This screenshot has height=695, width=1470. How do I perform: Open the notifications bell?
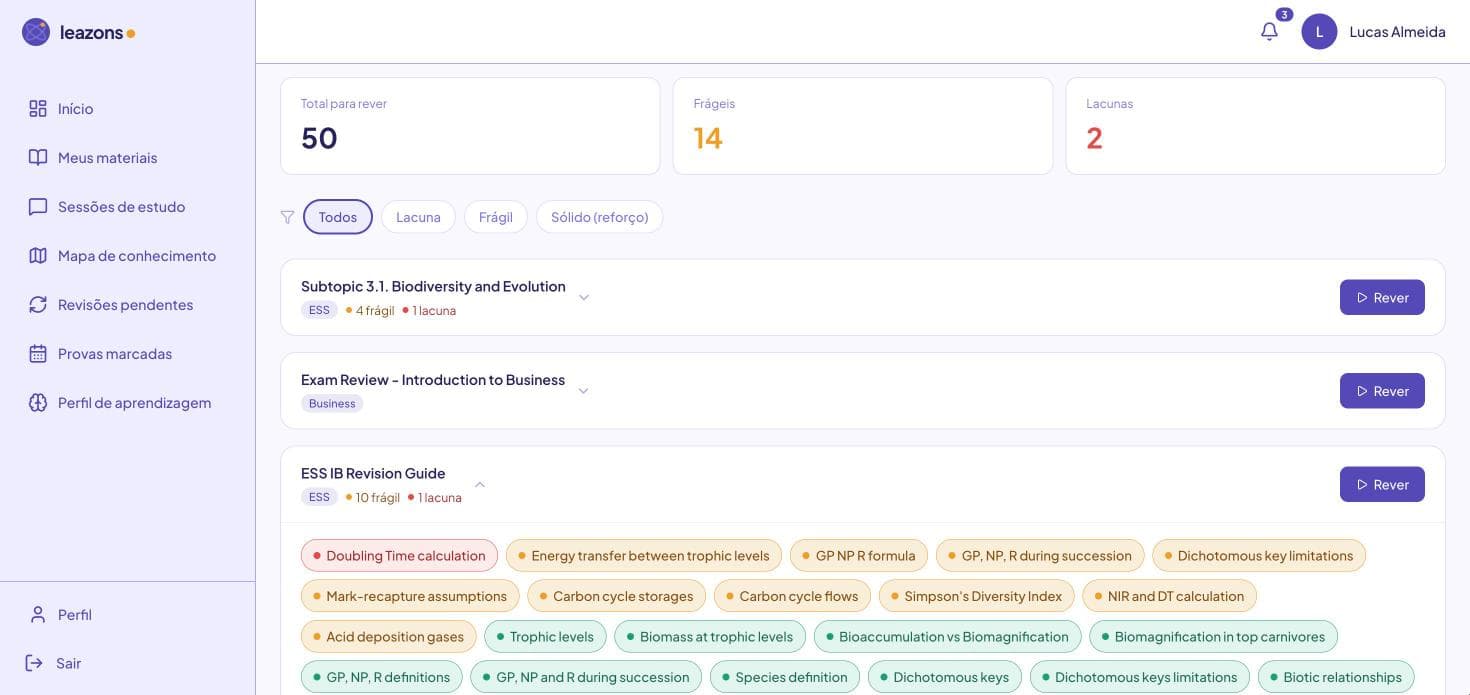click(x=1269, y=32)
